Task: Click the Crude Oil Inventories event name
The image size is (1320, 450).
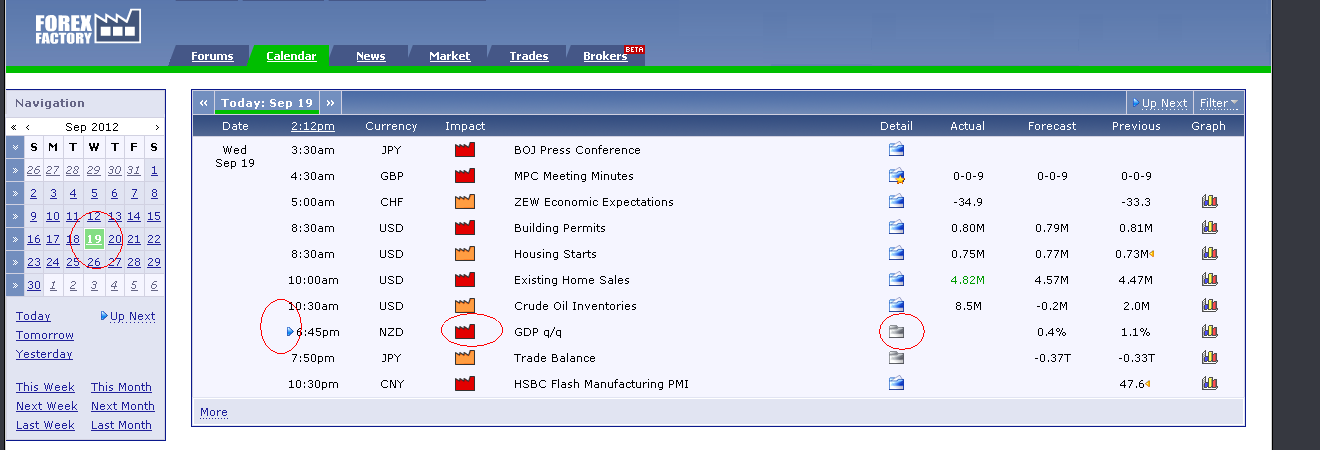Action: coord(575,306)
